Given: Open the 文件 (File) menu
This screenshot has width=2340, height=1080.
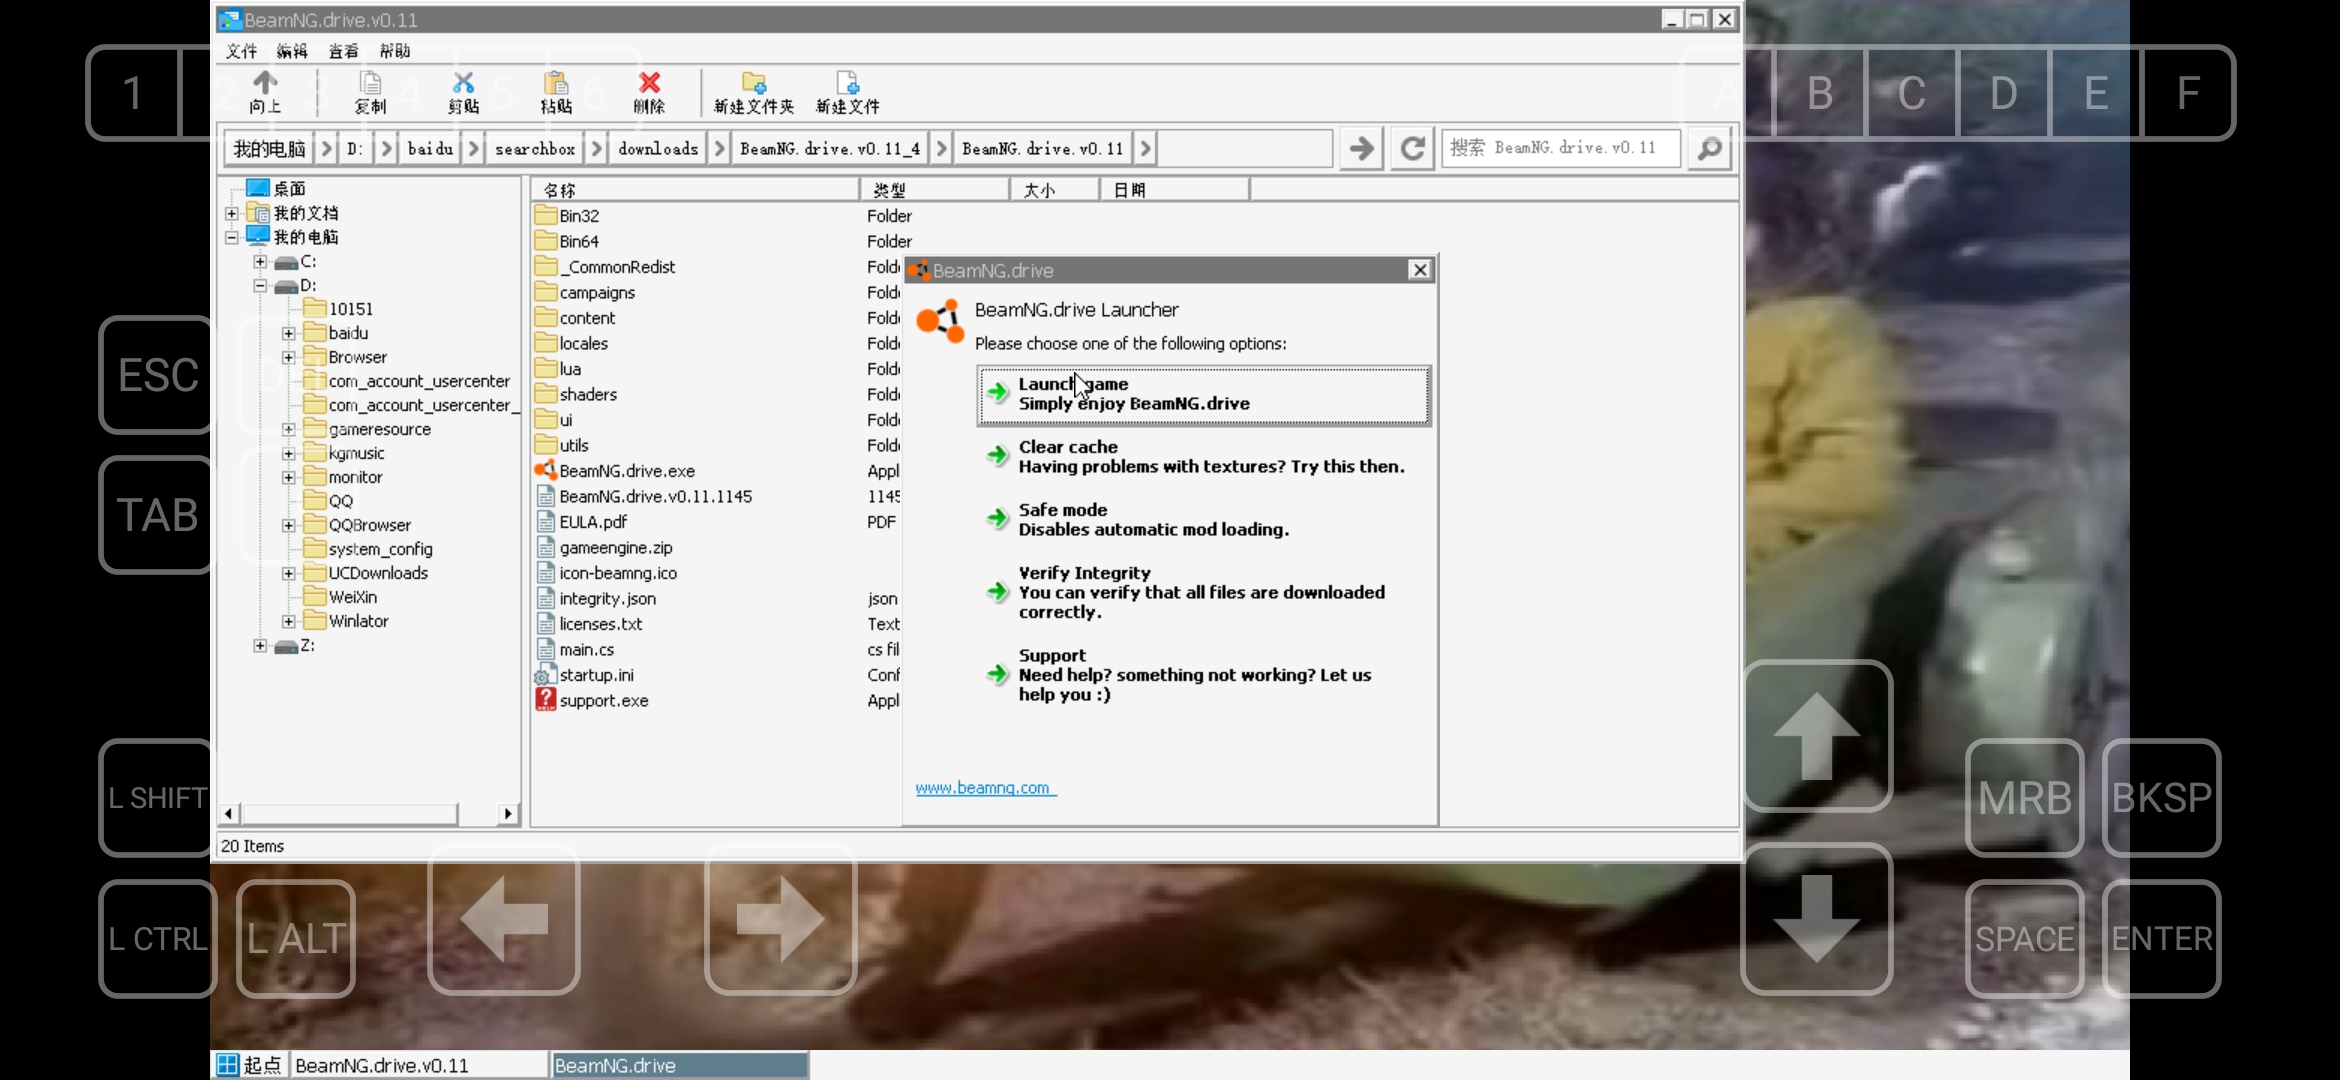Looking at the screenshot, I should (x=241, y=51).
